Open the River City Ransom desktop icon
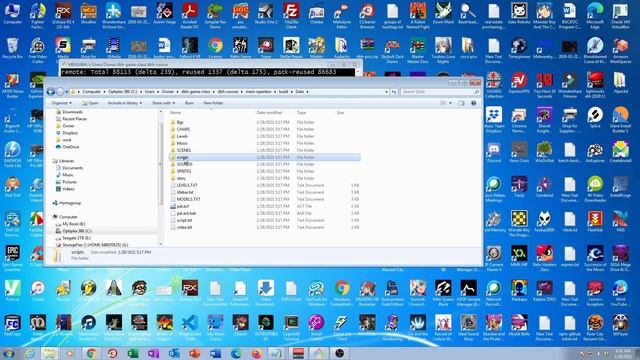Viewport: 640px width, 360px height. pyautogui.click(x=595, y=328)
